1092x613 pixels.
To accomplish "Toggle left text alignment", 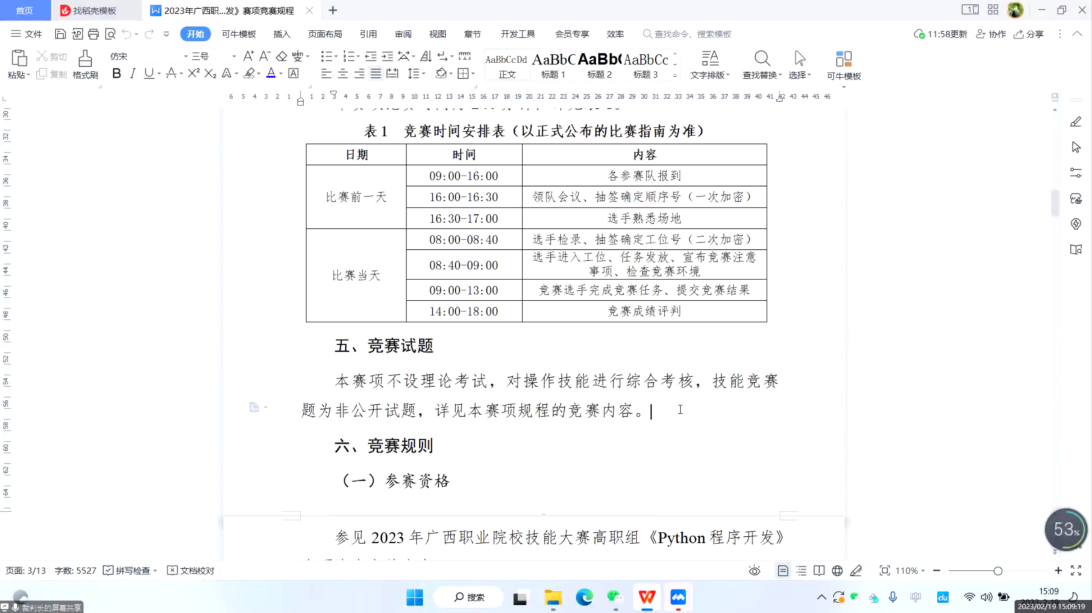I will 326,73.
